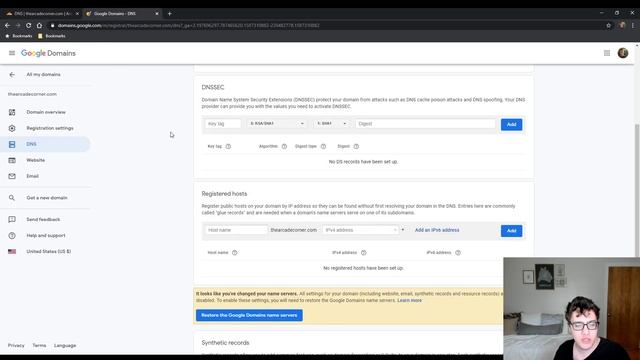The width and height of the screenshot is (640, 360).
Task: Click the thearcadecorner.com domain label in sidebar
Action: click(x=32, y=94)
